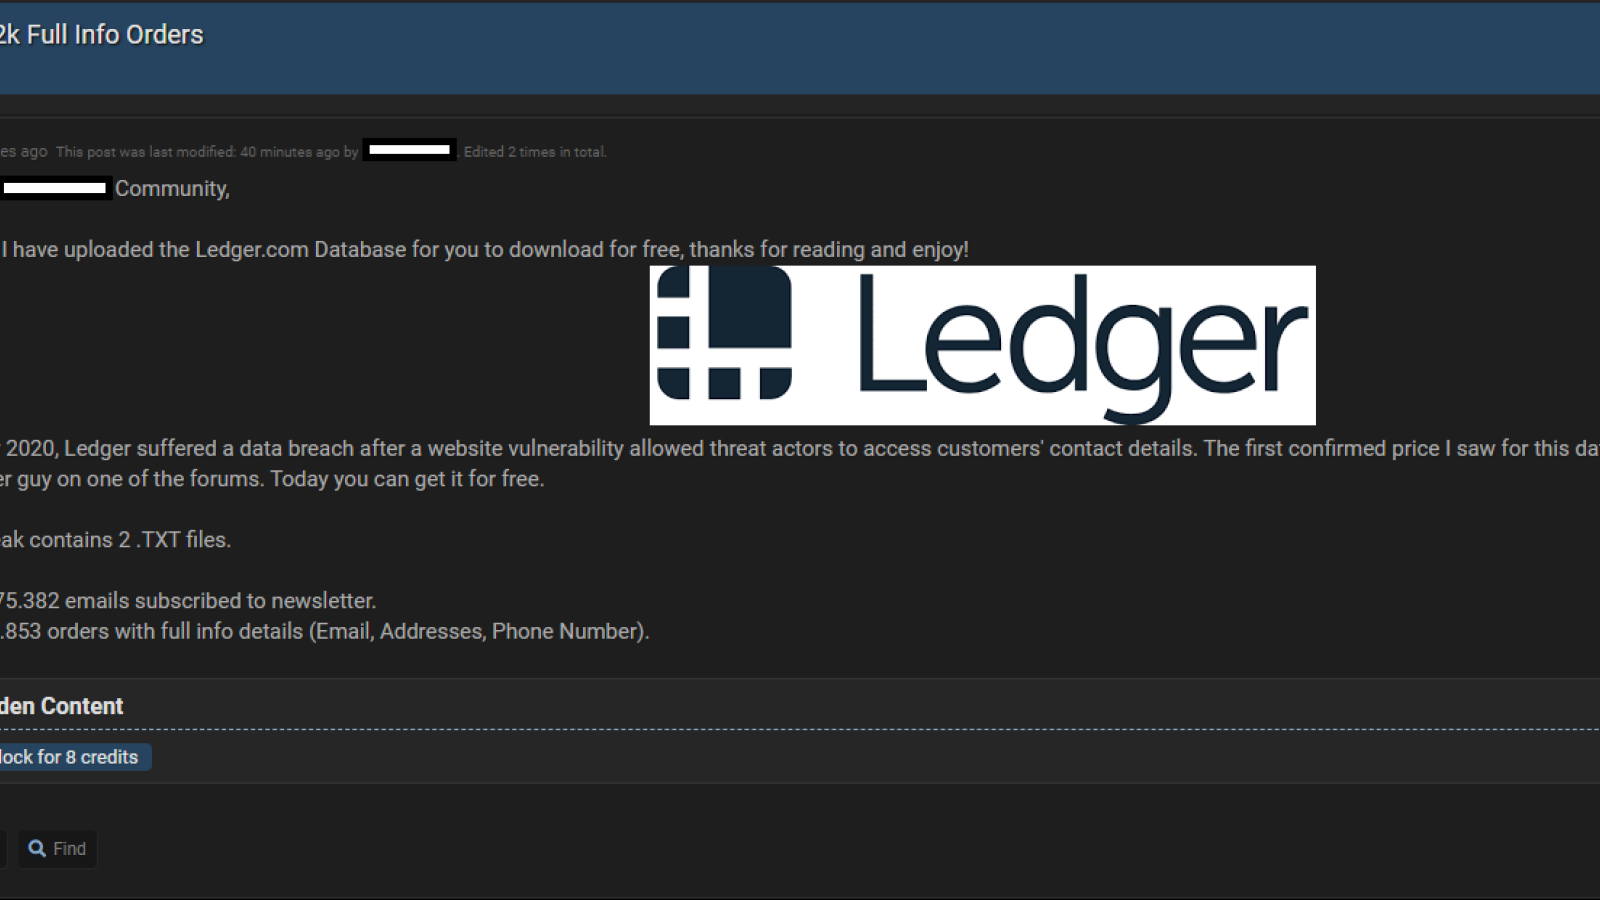The height and width of the screenshot is (900, 1600).
Task: Click the 'Community,' greeting text
Action: [x=172, y=189]
